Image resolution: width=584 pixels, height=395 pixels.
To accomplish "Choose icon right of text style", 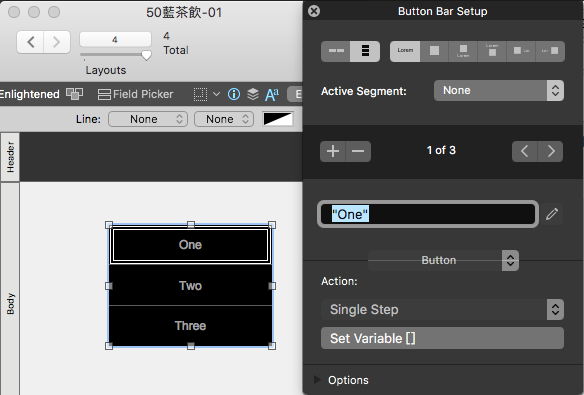I will (x=550, y=51).
